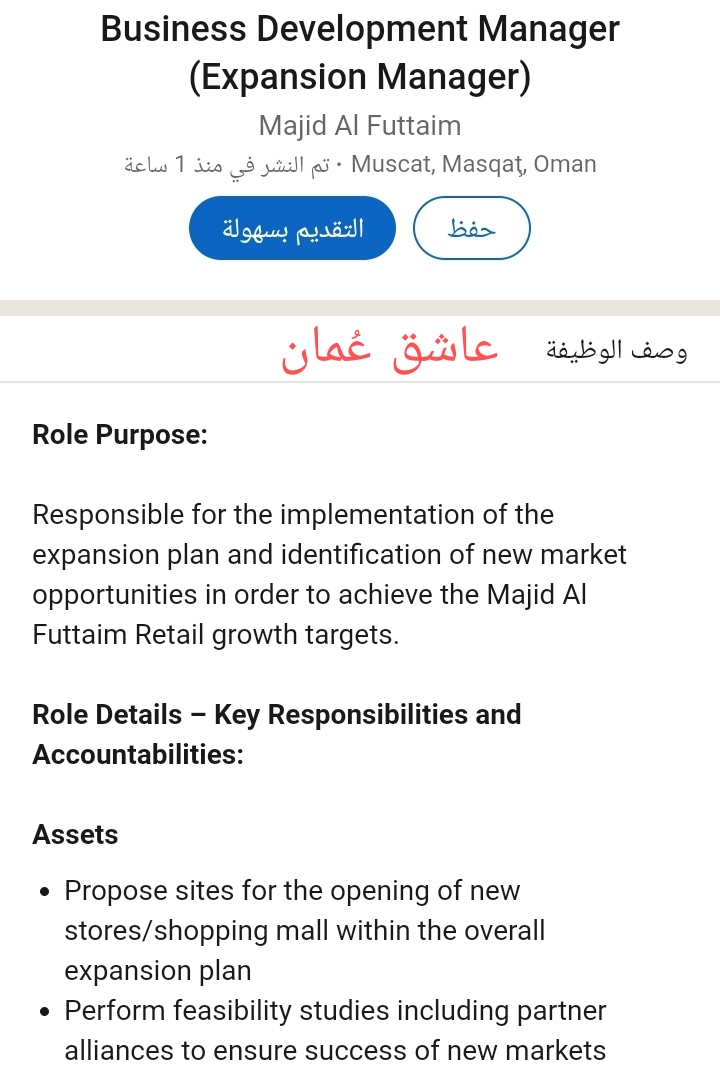Click the Futtaim Retail growth targets line
The image size is (720, 1067).
[216, 635]
